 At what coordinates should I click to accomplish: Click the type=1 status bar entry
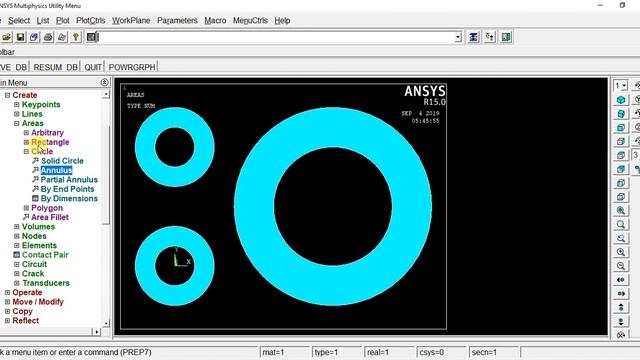pyautogui.click(x=337, y=352)
